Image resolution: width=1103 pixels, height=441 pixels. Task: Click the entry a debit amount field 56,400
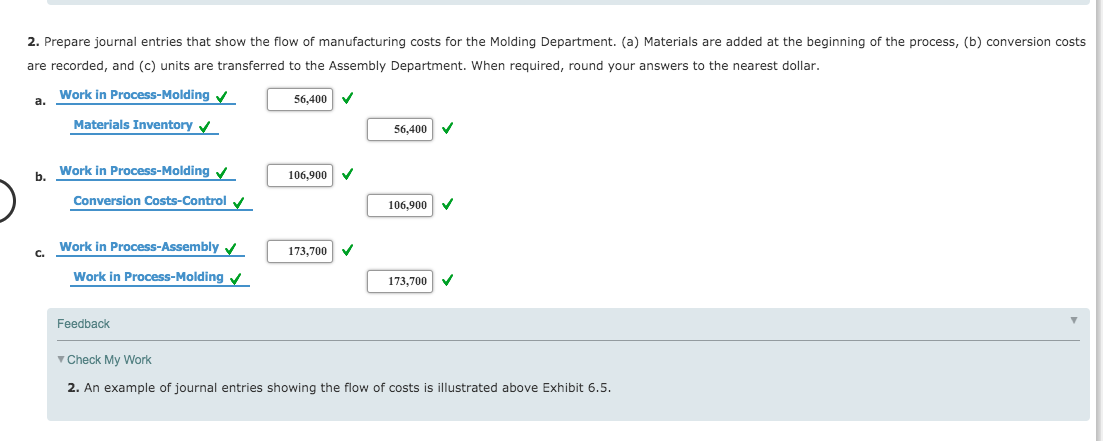[x=300, y=99]
